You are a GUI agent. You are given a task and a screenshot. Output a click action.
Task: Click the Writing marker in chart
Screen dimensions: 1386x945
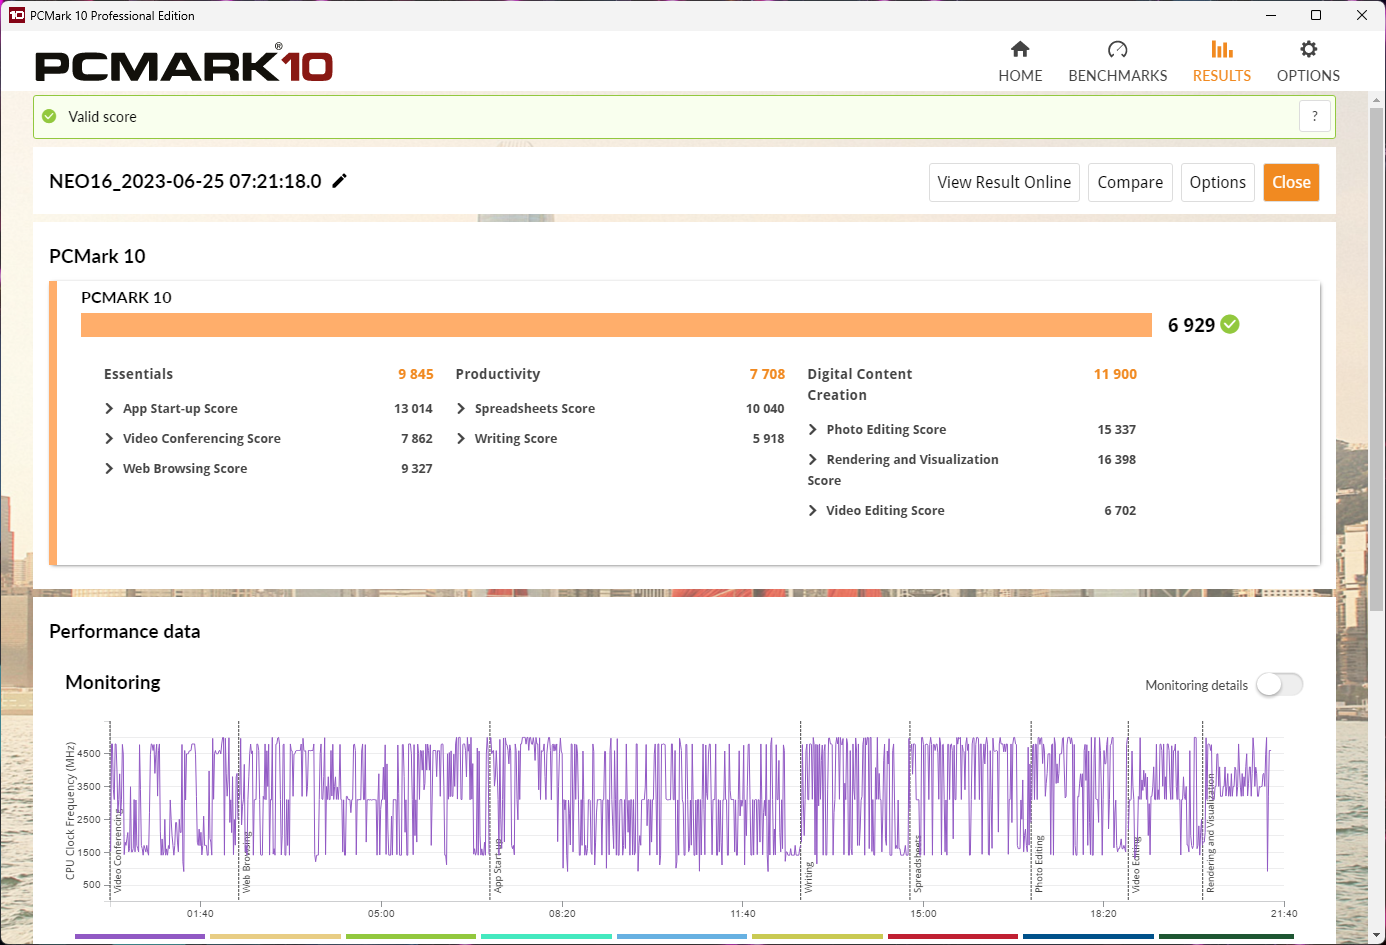point(809,877)
